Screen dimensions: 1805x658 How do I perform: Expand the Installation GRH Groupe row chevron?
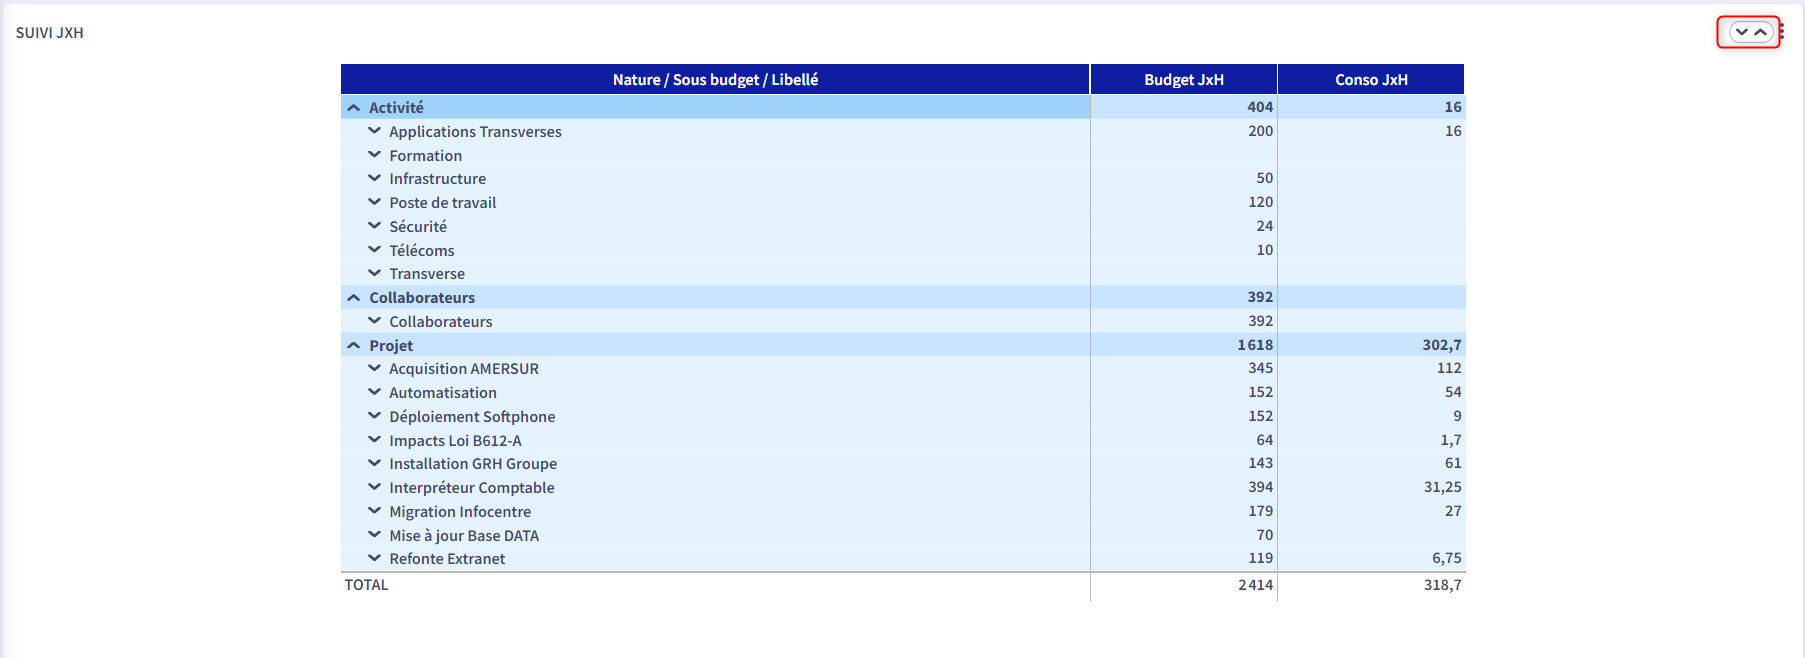point(374,463)
